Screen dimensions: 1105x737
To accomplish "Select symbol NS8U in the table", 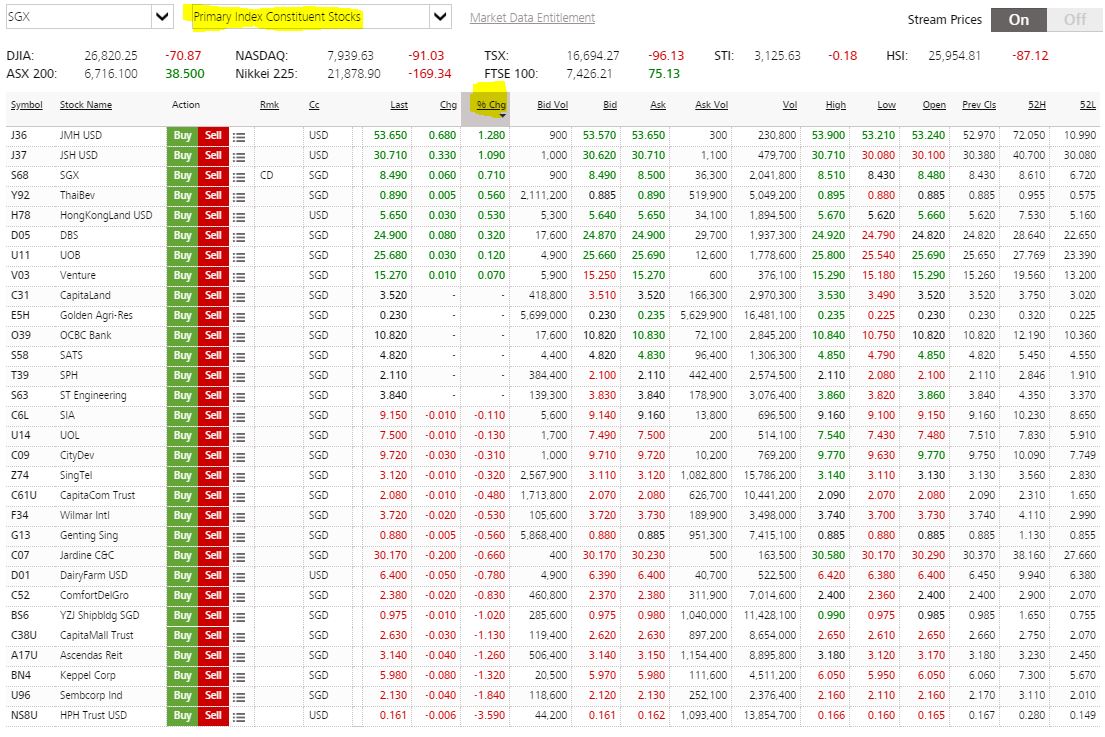I will (24, 715).
